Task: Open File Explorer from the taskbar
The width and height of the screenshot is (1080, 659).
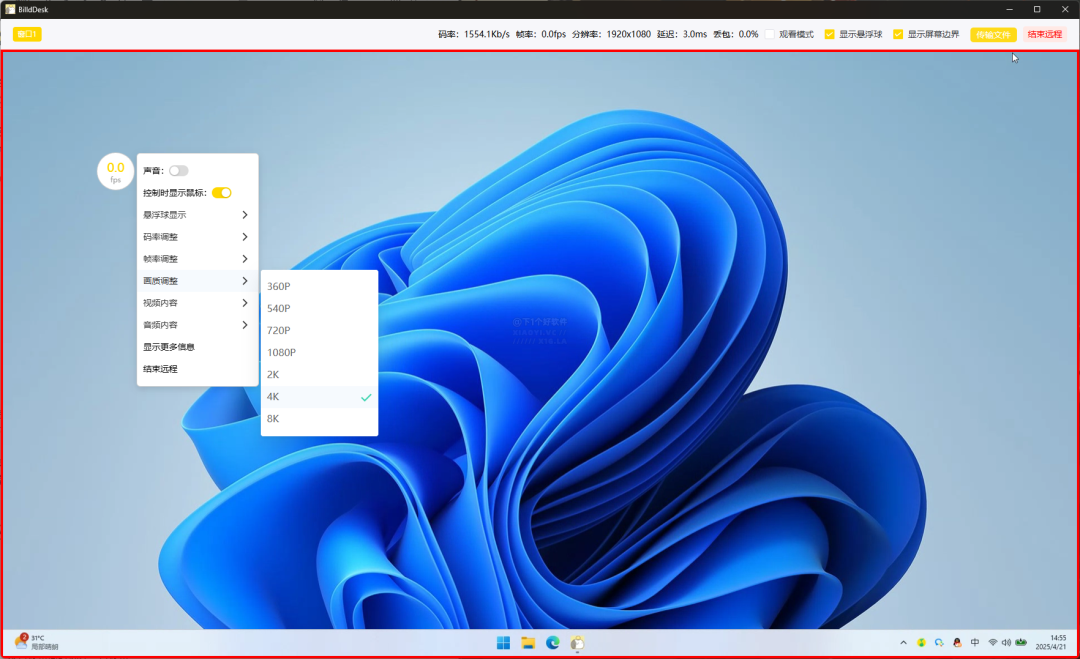Action: point(528,642)
